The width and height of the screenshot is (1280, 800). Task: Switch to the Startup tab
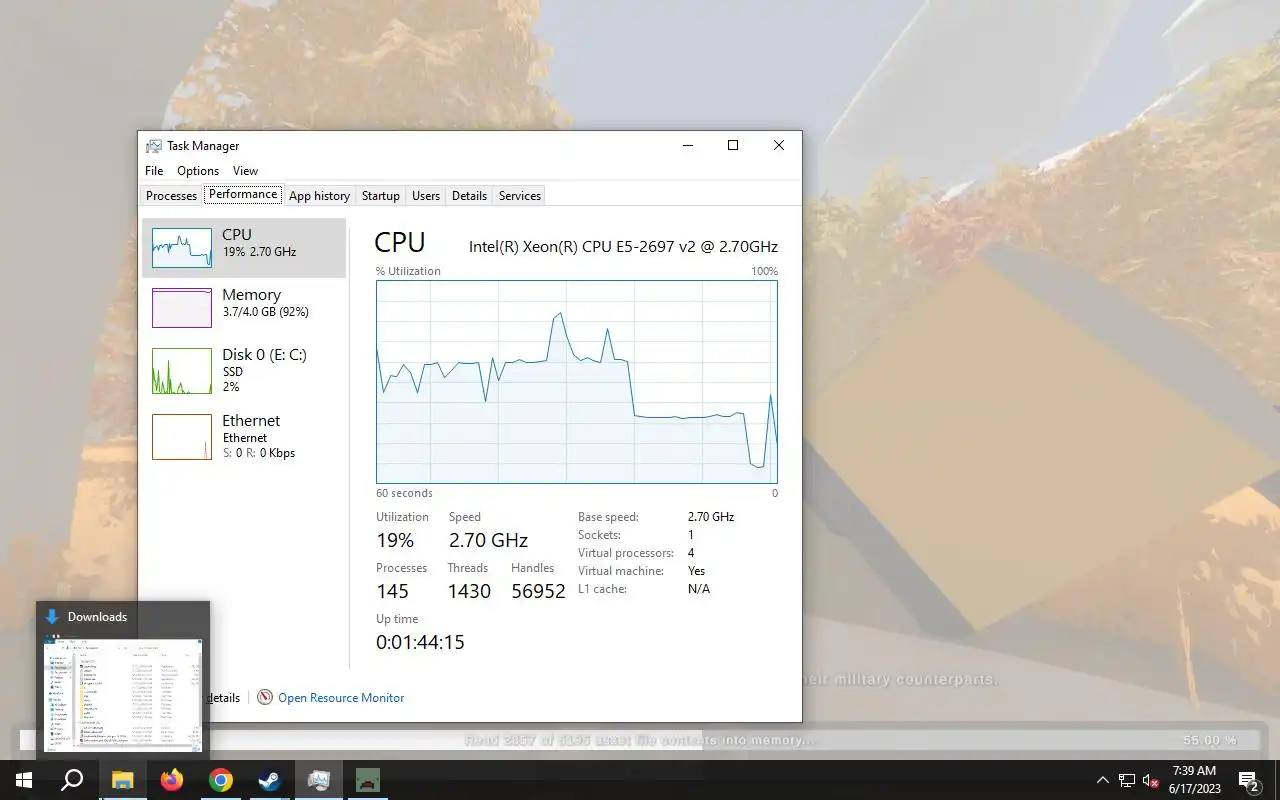[x=381, y=196]
